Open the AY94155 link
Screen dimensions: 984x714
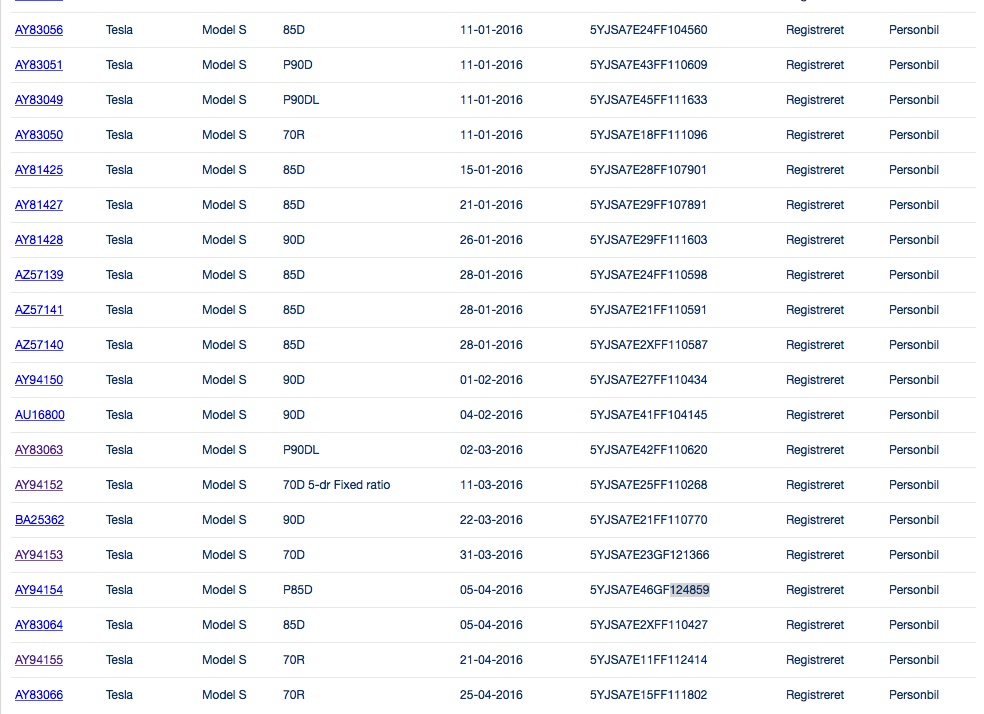point(39,660)
